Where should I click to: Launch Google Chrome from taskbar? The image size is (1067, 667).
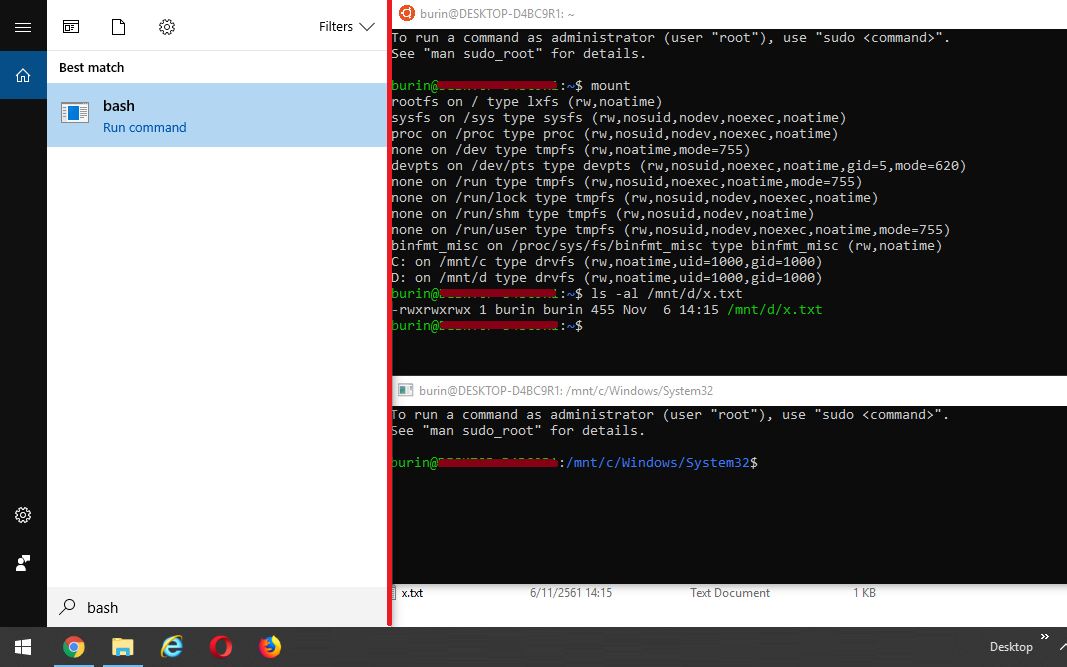coord(73,647)
